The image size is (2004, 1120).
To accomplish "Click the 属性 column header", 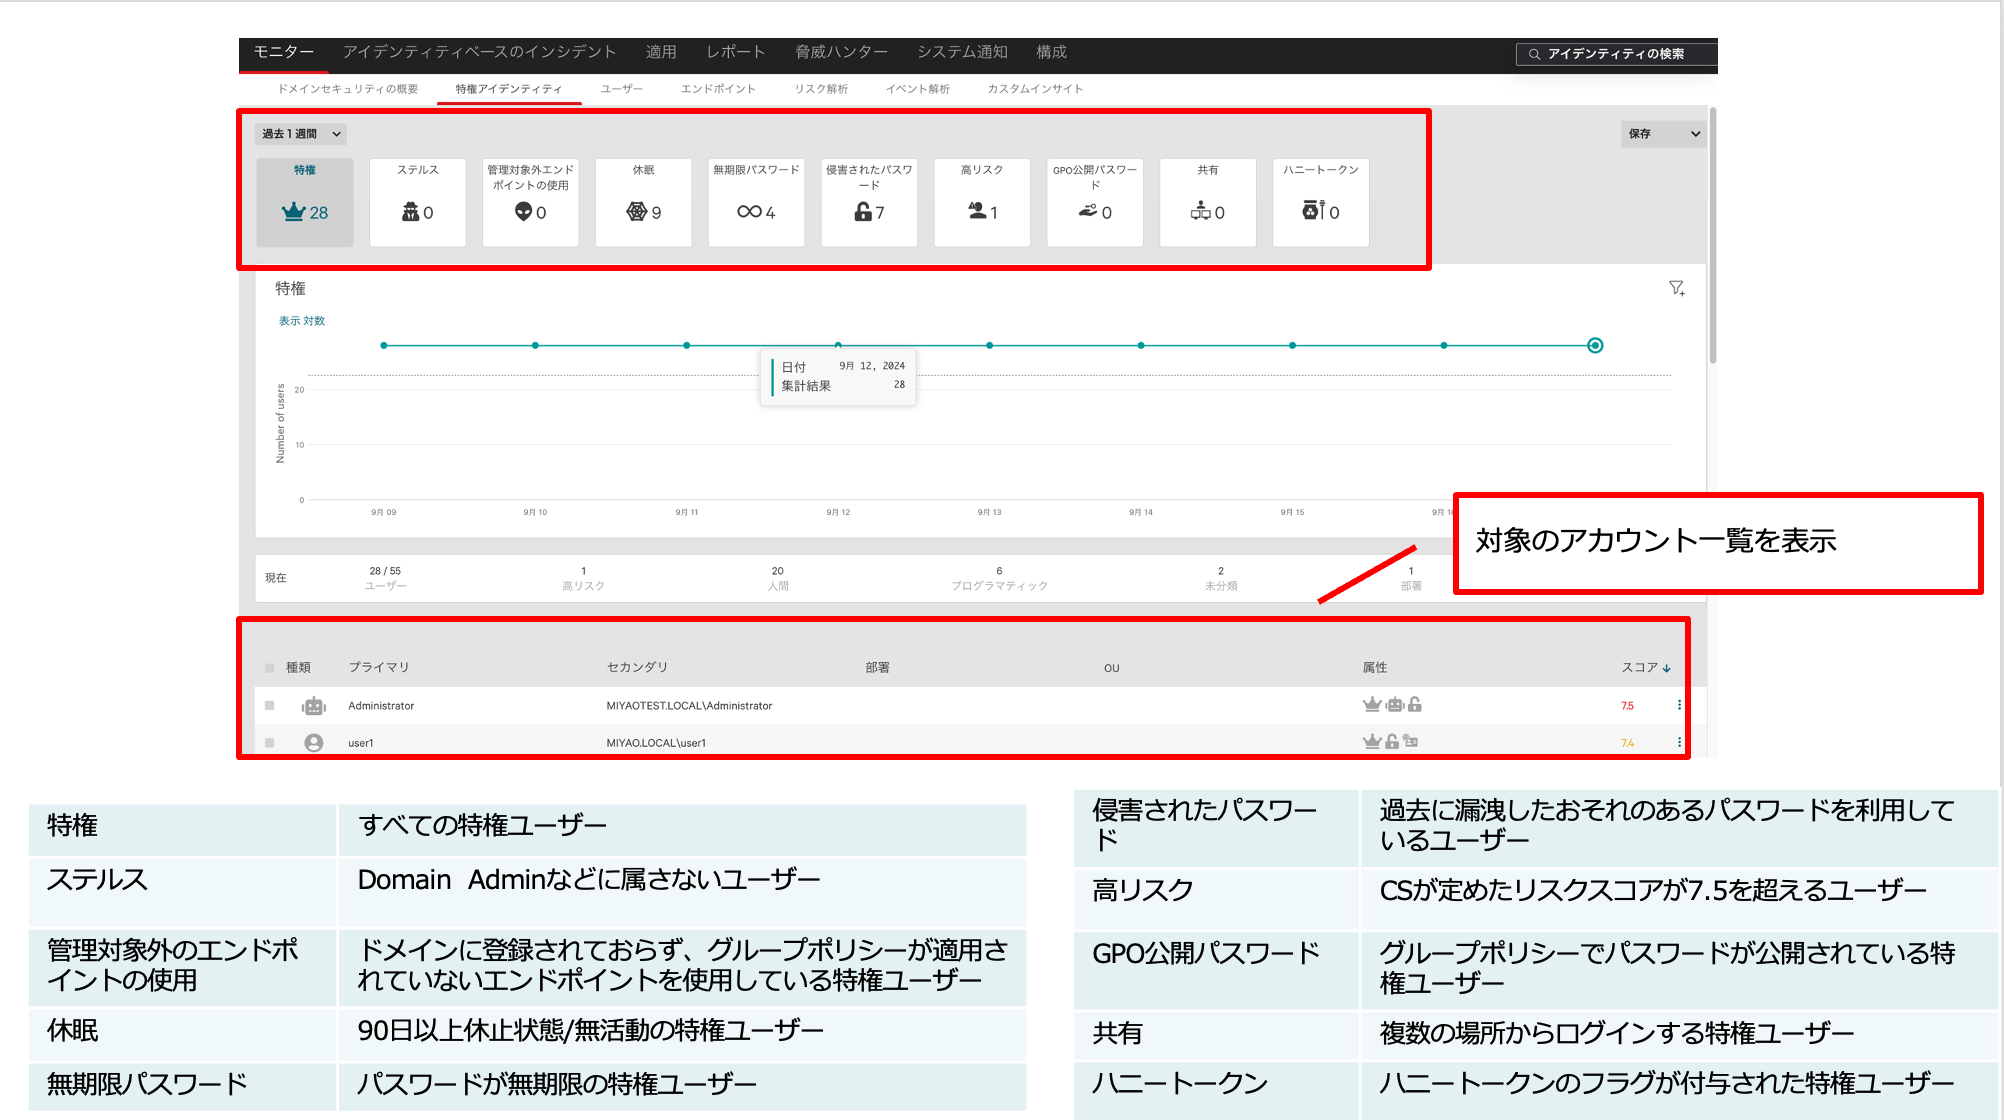I will [x=1375, y=668].
